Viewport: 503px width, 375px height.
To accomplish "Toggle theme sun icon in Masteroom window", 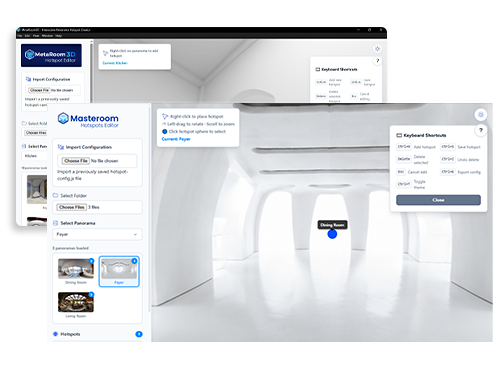I will (x=480, y=115).
